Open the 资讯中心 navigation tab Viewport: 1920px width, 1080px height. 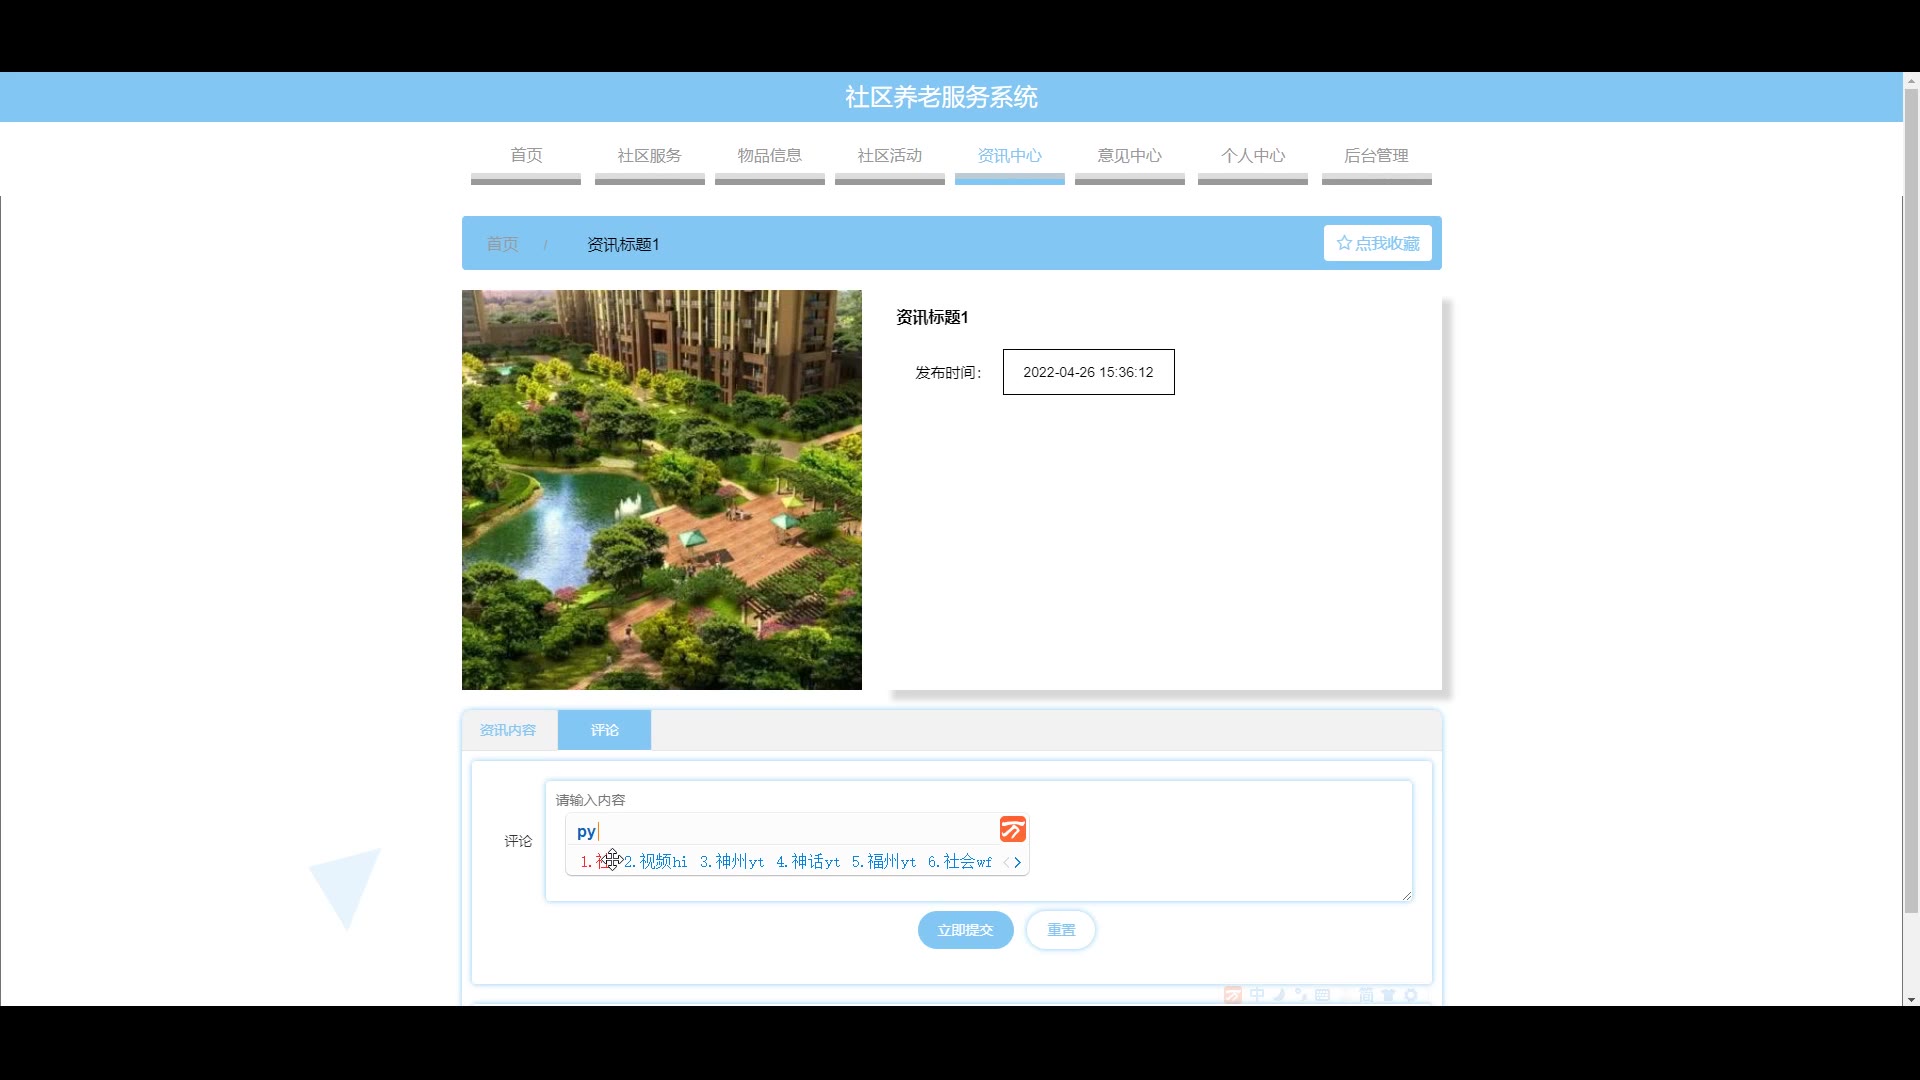(x=1009, y=156)
